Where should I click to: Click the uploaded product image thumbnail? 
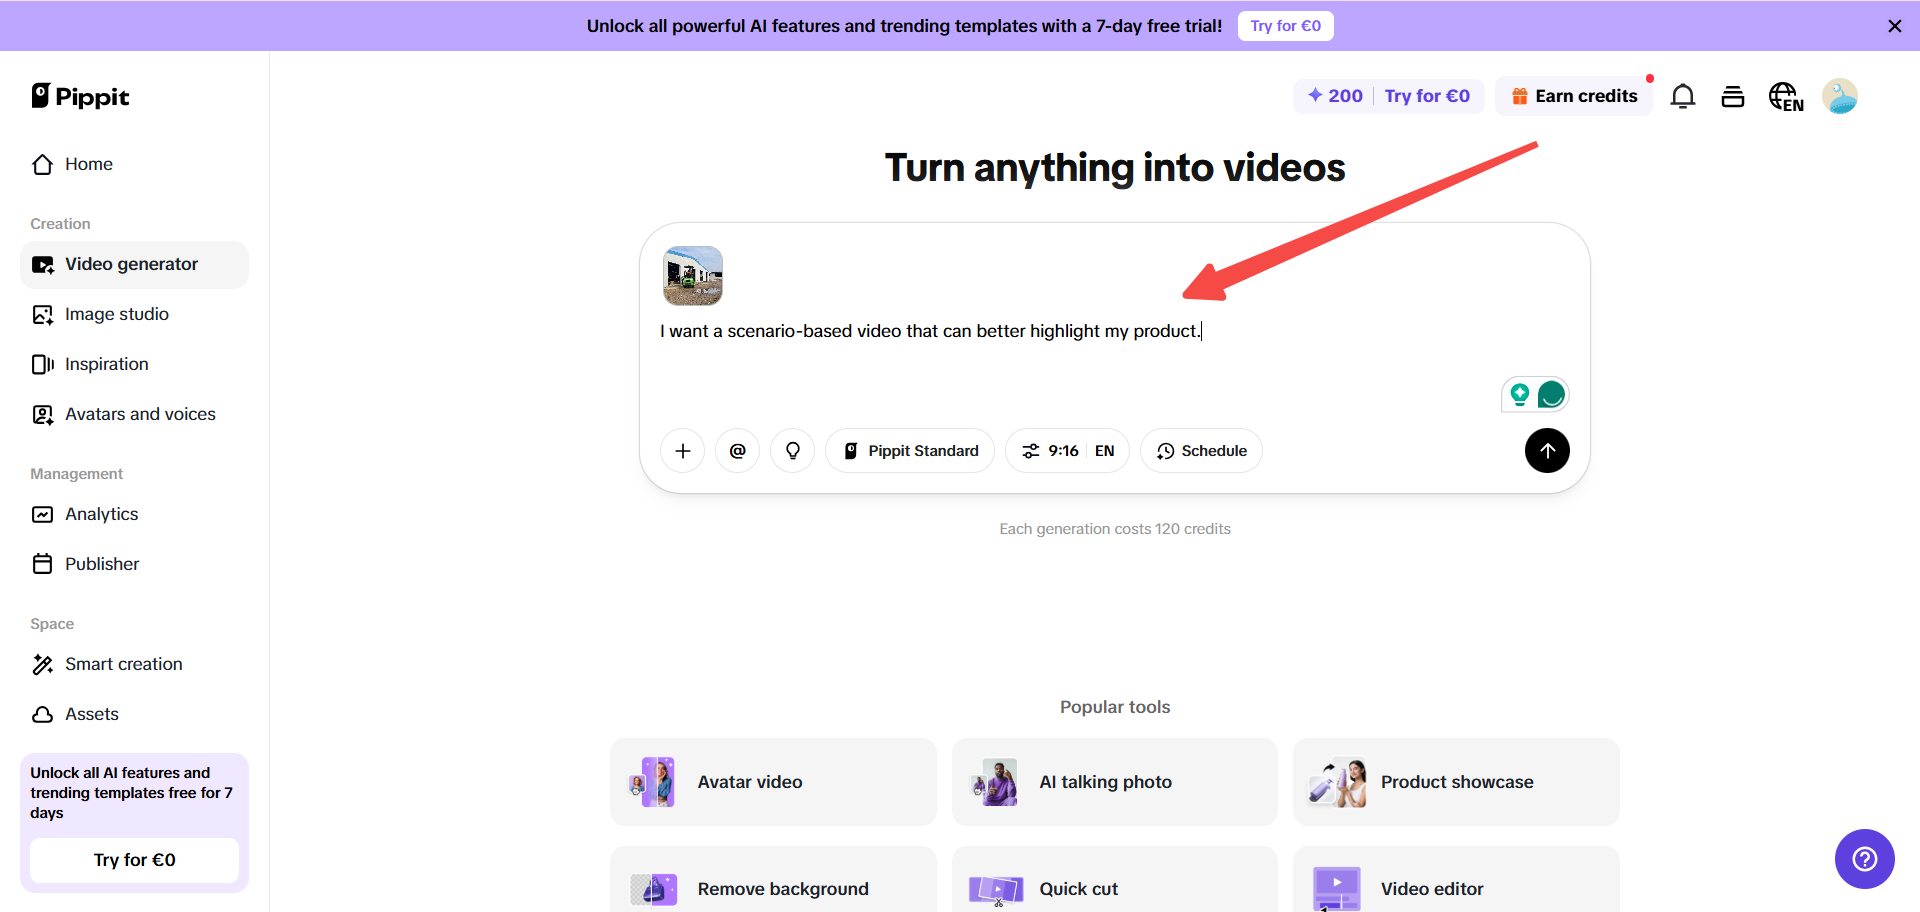(x=693, y=276)
